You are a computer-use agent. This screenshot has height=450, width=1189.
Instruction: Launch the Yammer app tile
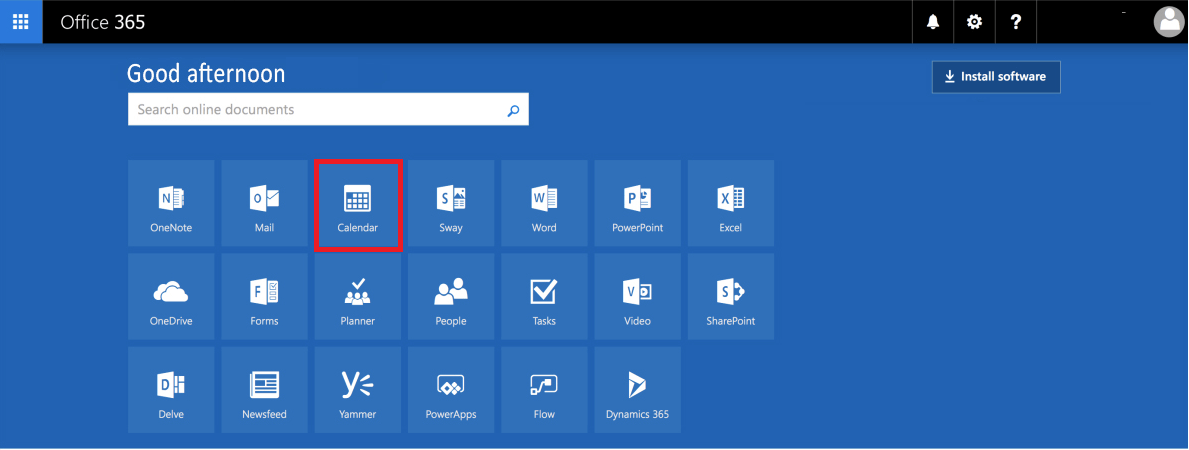pos(358,390)
